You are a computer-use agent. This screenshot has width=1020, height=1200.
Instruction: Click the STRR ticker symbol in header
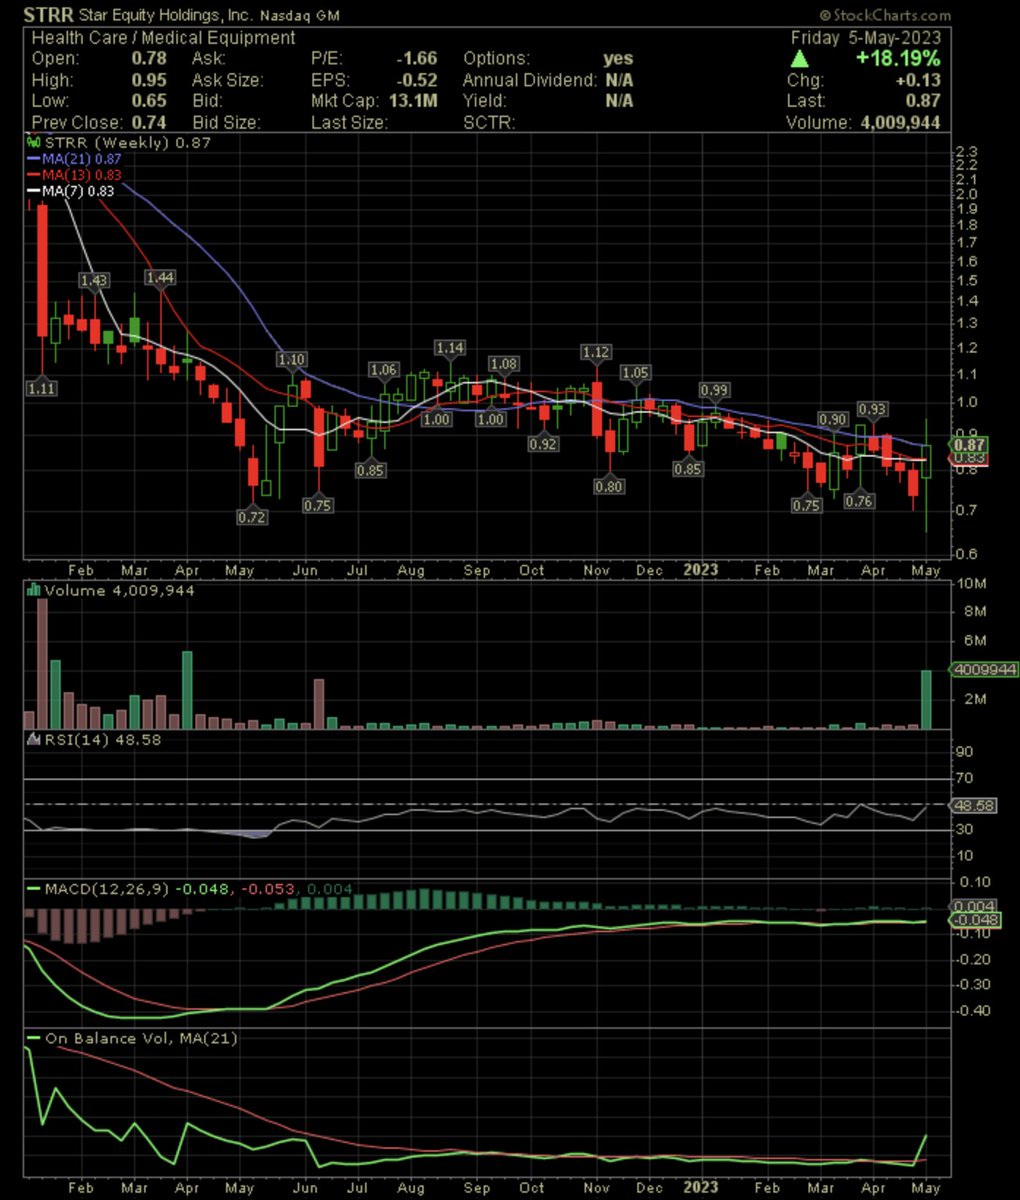pos(49,15)
